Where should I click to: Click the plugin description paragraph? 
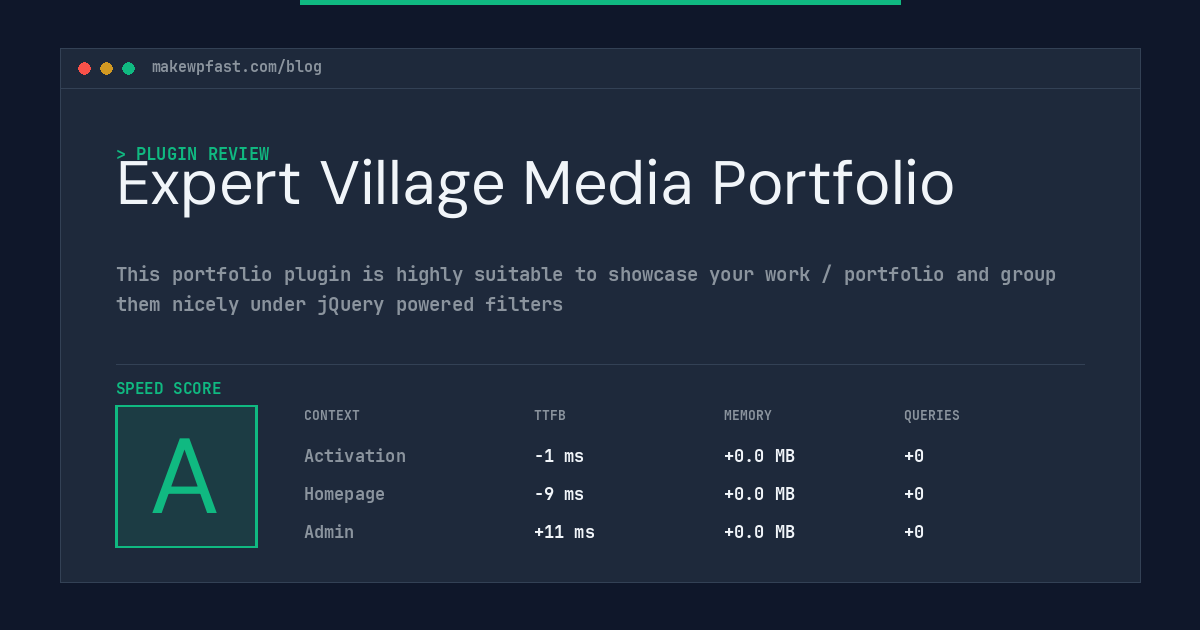586,289
